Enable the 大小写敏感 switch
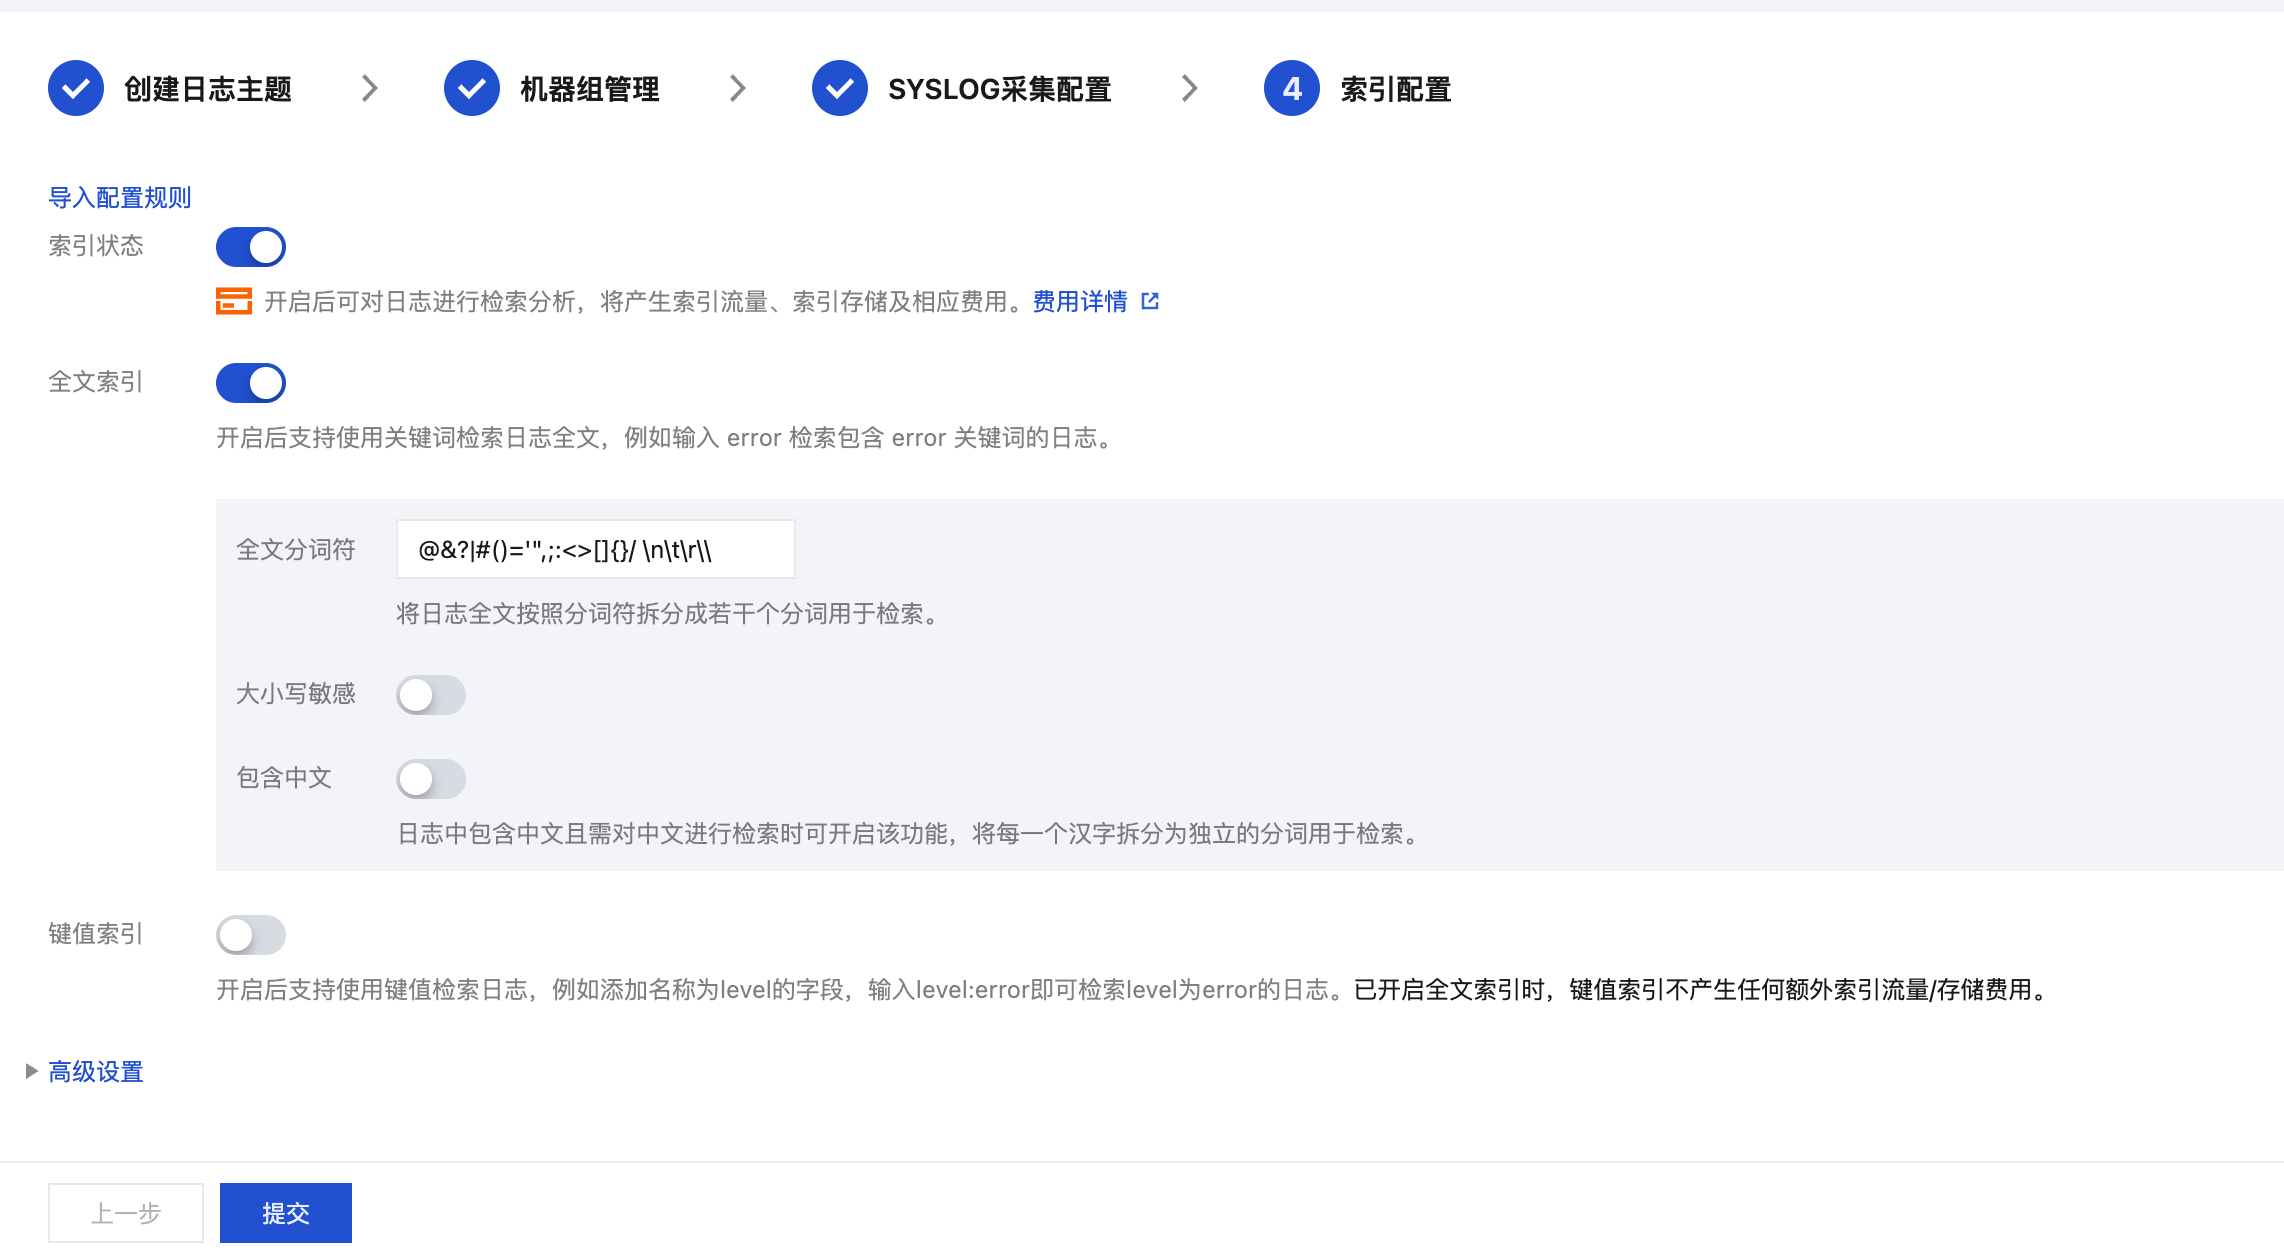Viewport: 2284px width, 1260px height. (431, 695)
